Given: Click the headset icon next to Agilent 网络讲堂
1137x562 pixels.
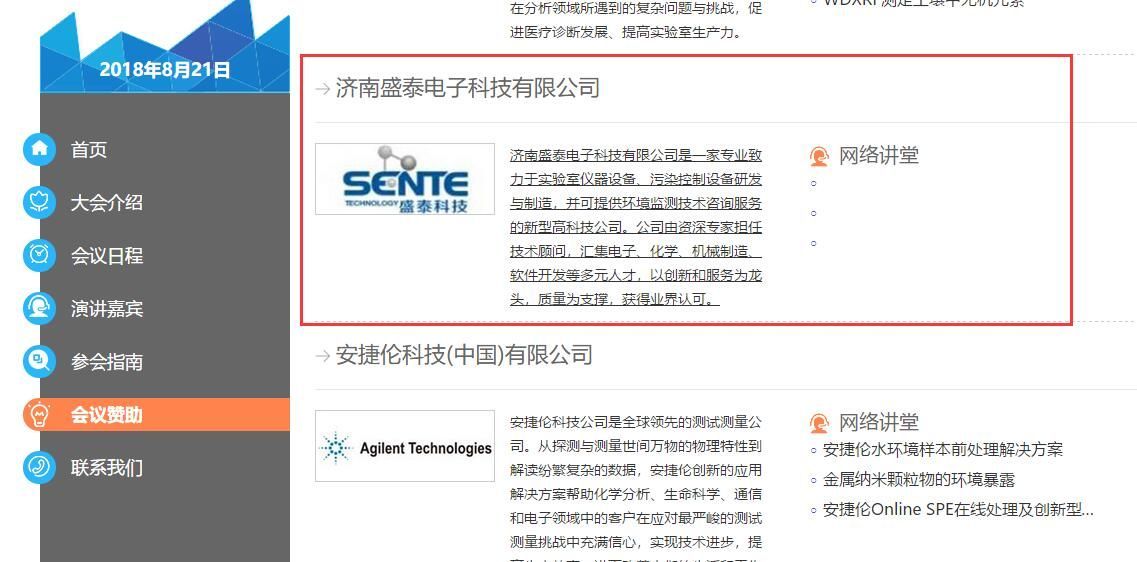Looking at the screenshot, I should [819, 423].
